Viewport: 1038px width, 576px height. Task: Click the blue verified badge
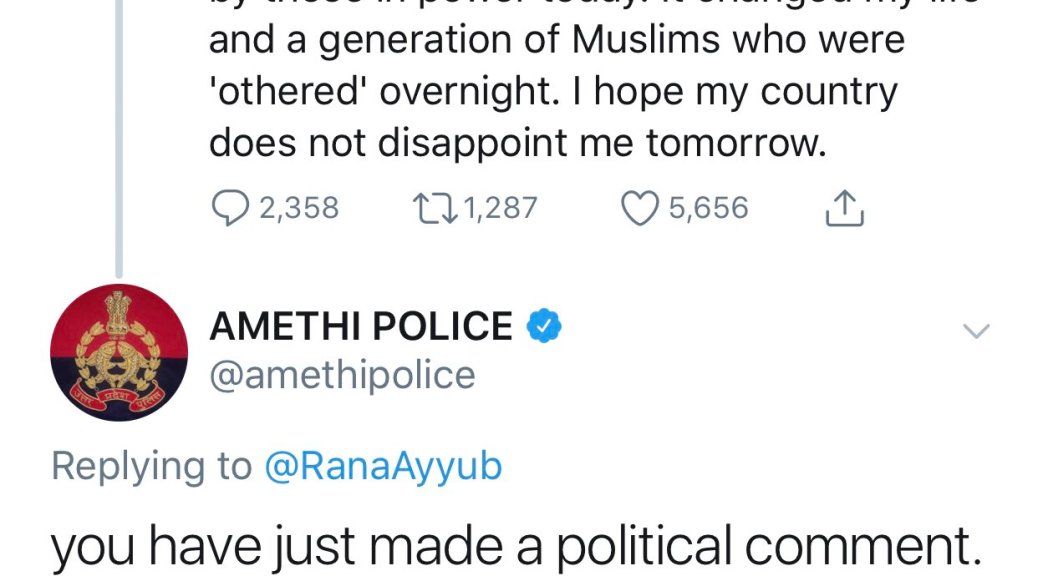click(x=544, y=327)
